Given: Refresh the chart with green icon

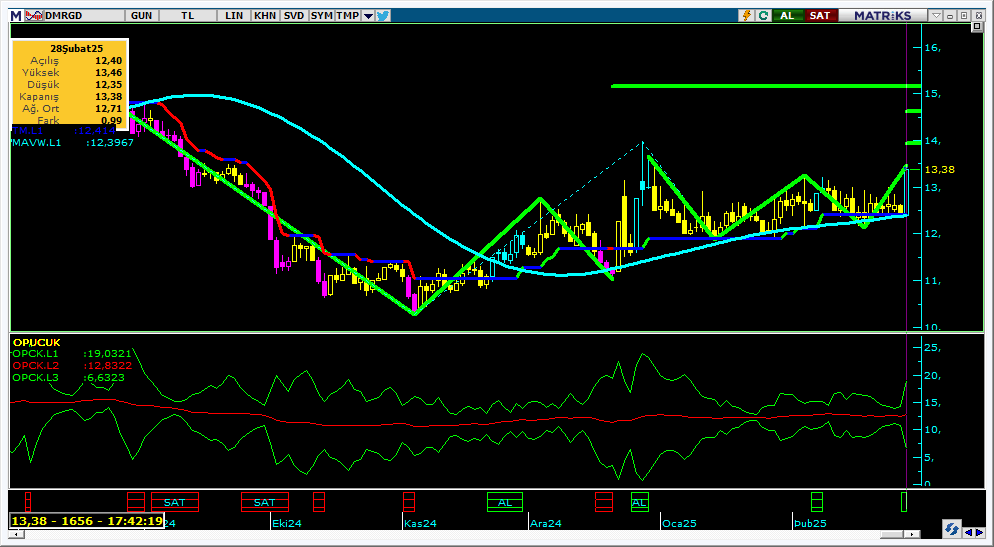Looking at the screenshot, I should pyautogui.click(x=763, y=16).
